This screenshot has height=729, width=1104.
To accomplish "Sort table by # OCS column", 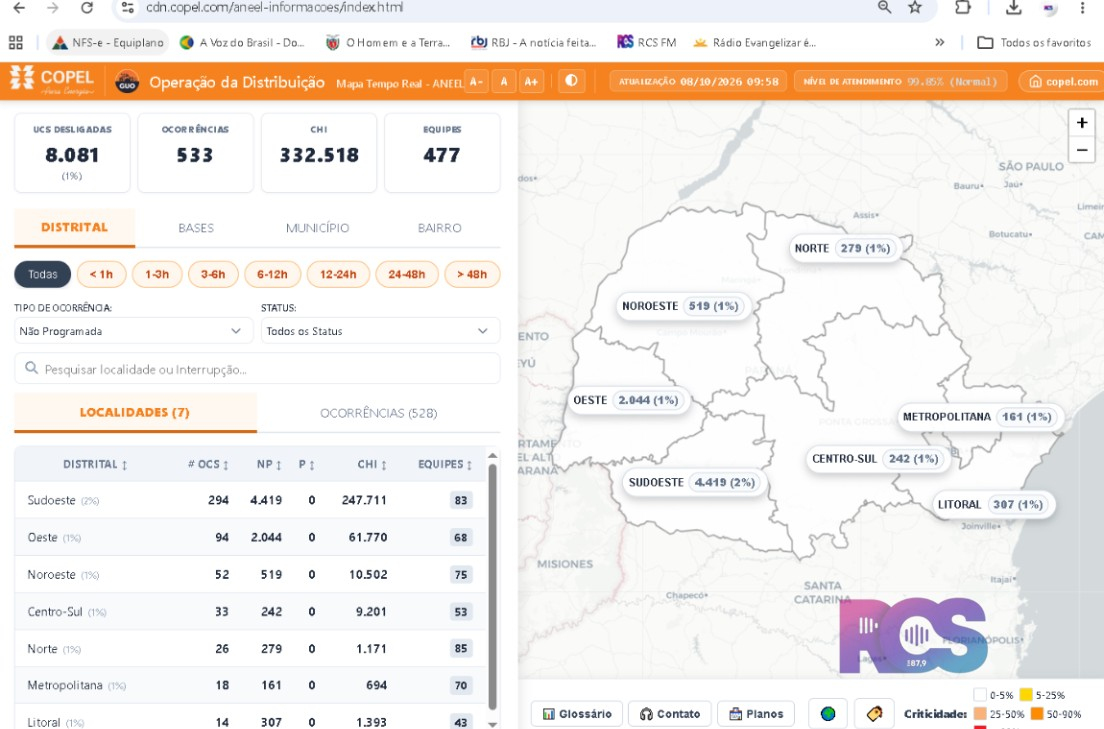I will (208, 464).
